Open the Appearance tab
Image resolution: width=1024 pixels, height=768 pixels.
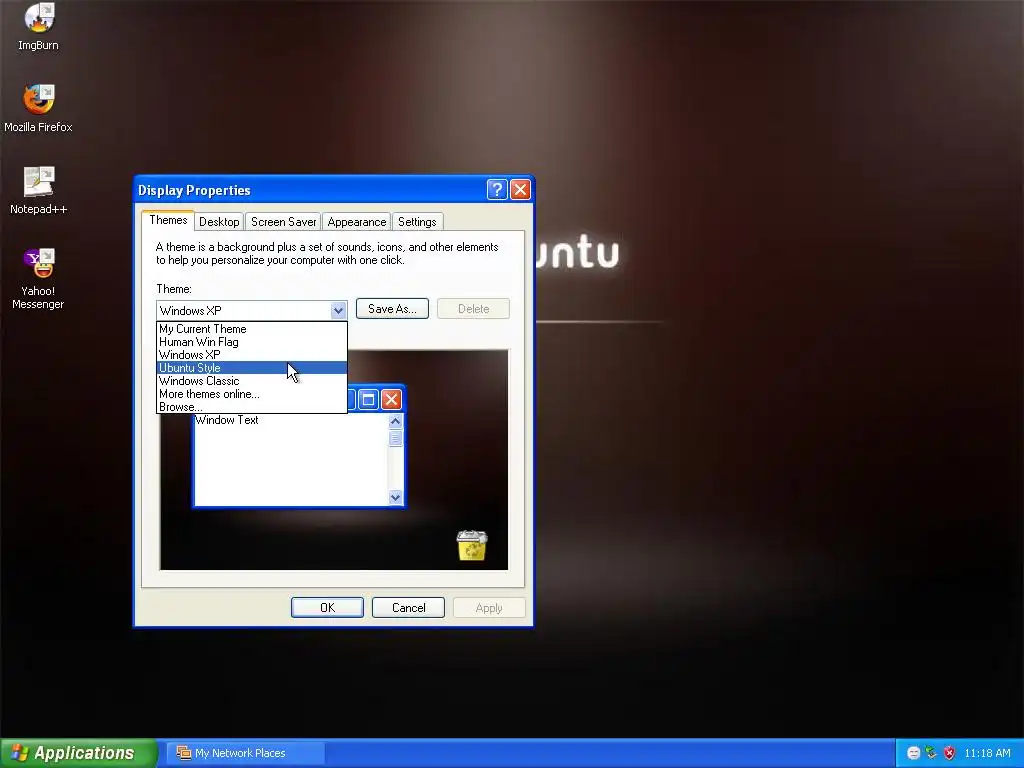tap(357, 222)
